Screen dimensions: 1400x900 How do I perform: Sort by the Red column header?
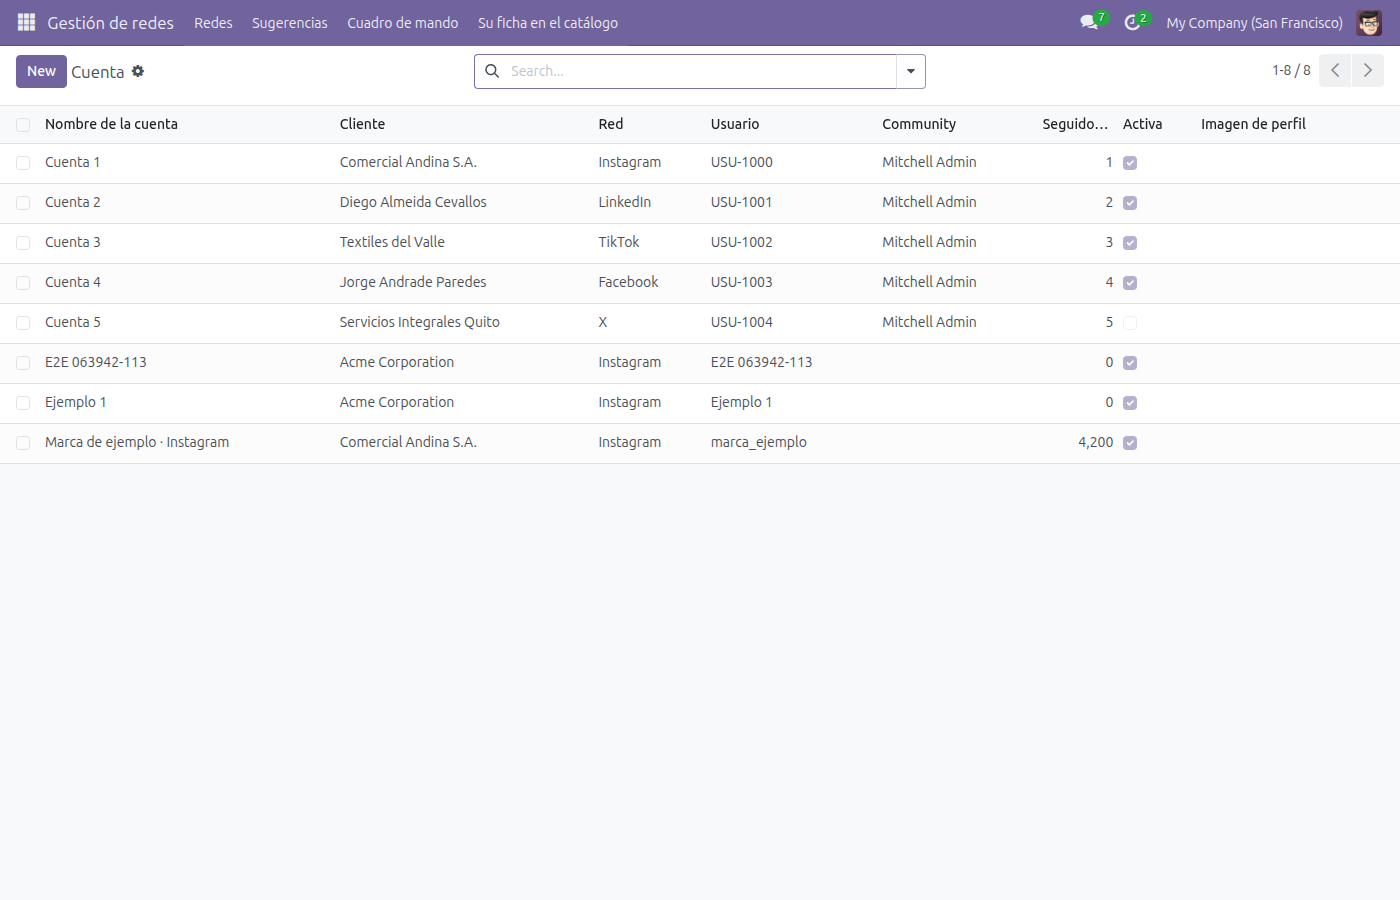click(611, 124)
